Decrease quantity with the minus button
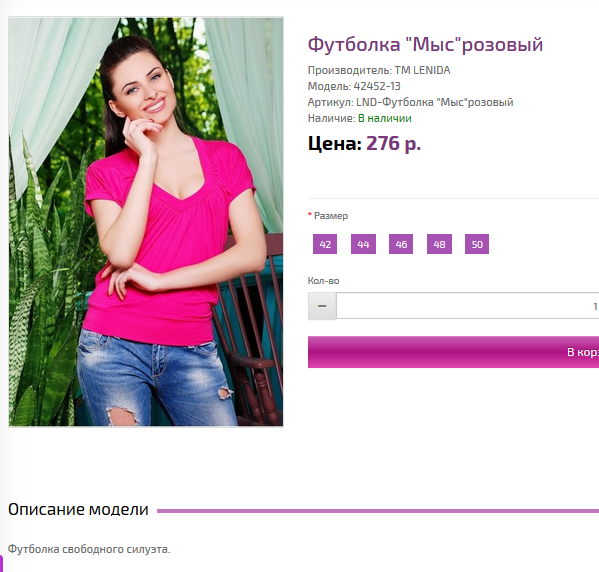 pyautogui.click(x=322, y=306)
